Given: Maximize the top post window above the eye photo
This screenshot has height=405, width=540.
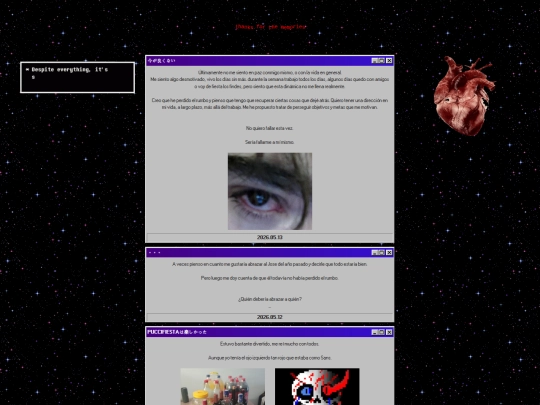Looking at the screenshot, I should pos(382,61).
